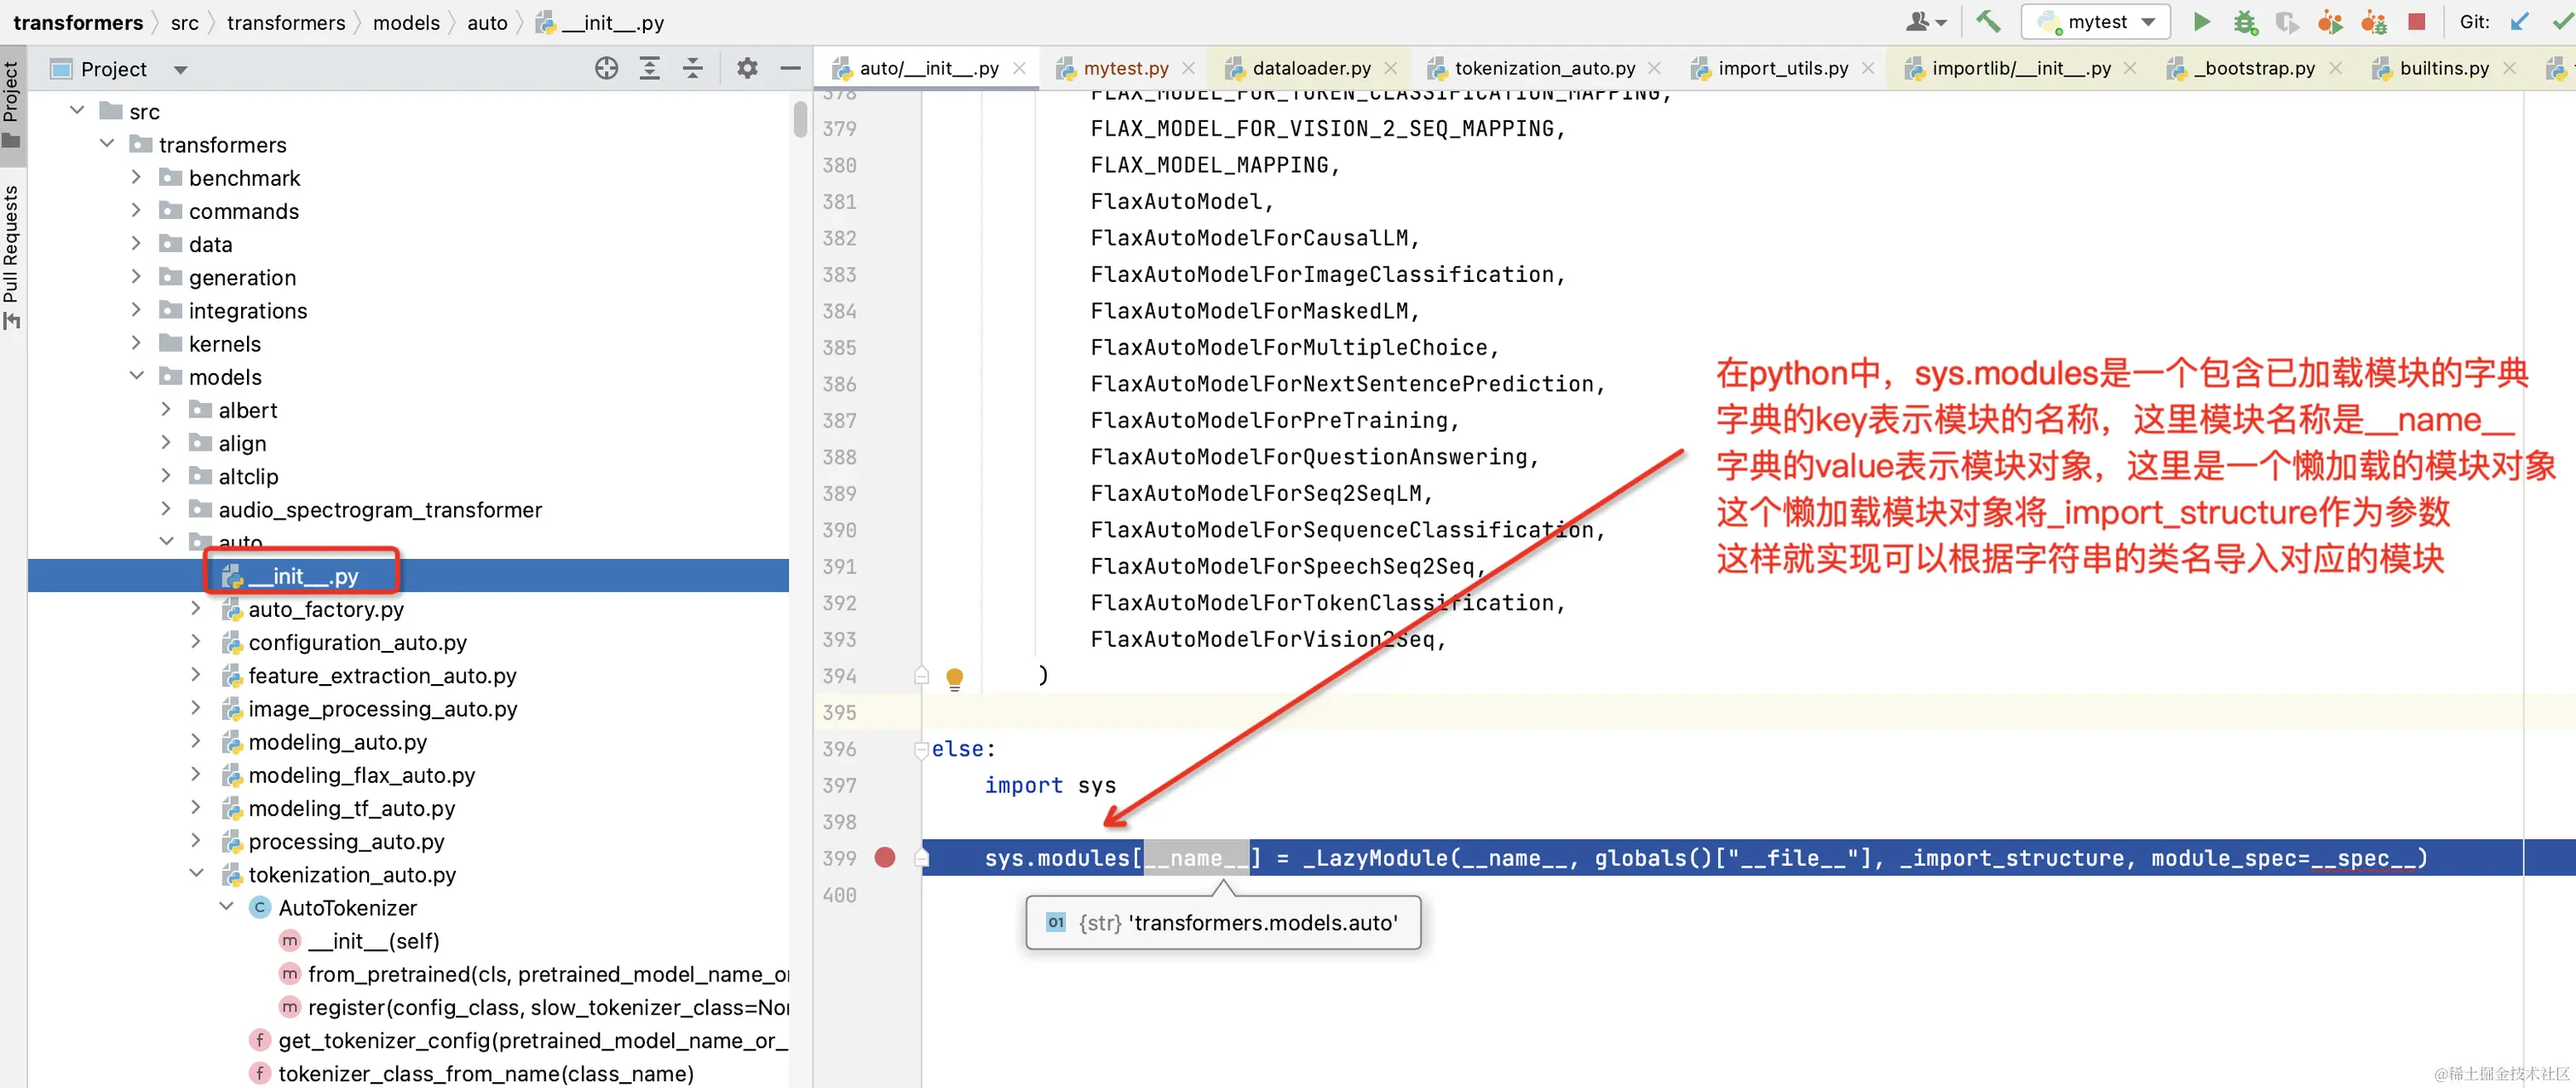Debug the mytest configuration
Image resolution: width=2576 pixels, height=1088 pixels.
click(2245, 21)
